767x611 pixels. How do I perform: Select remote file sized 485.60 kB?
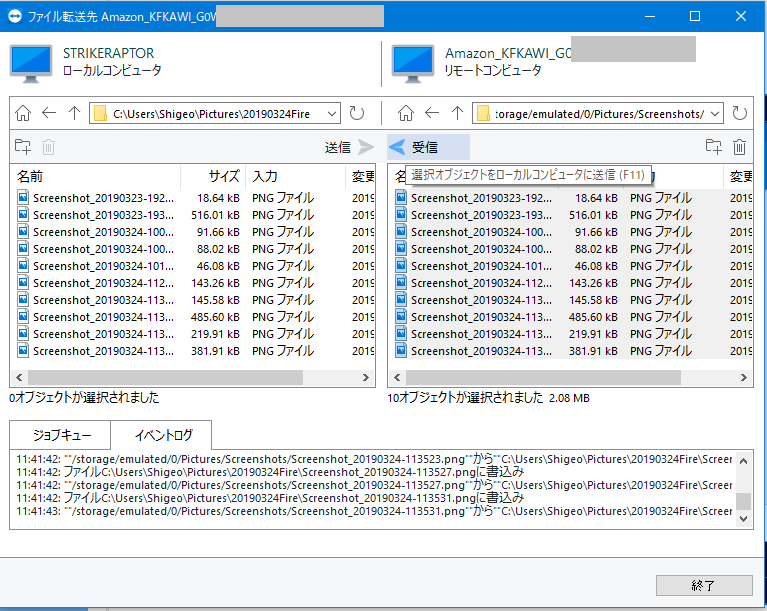pyautogui.click(x=570, y=317)
